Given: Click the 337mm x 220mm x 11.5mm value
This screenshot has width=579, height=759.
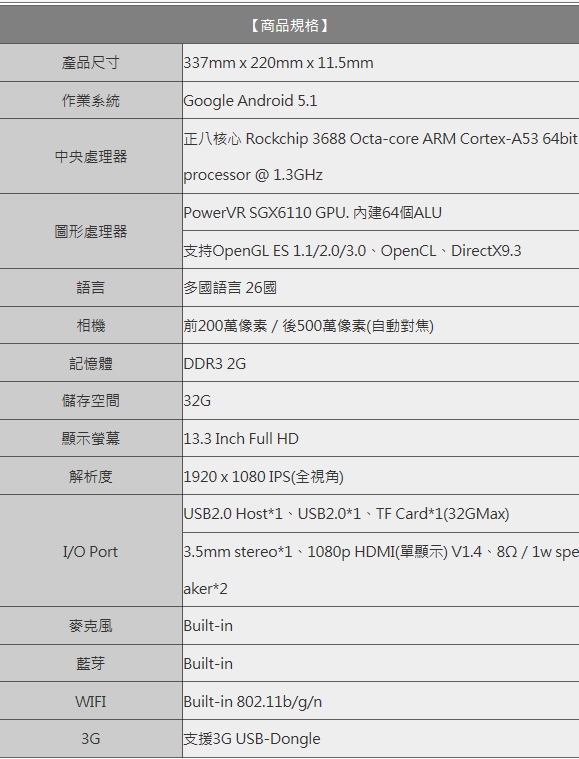Looking at the screenshot, I should click(x=278, y=63).
